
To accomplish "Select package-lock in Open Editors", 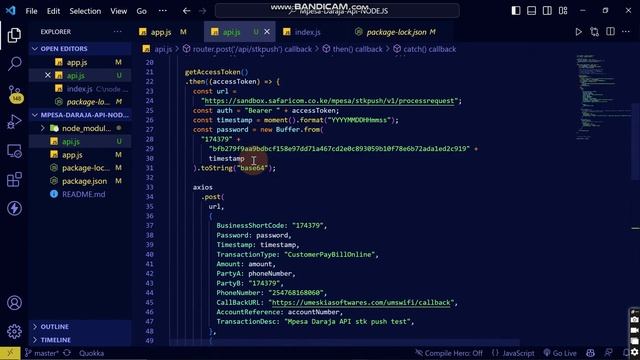I will (80, 102).
